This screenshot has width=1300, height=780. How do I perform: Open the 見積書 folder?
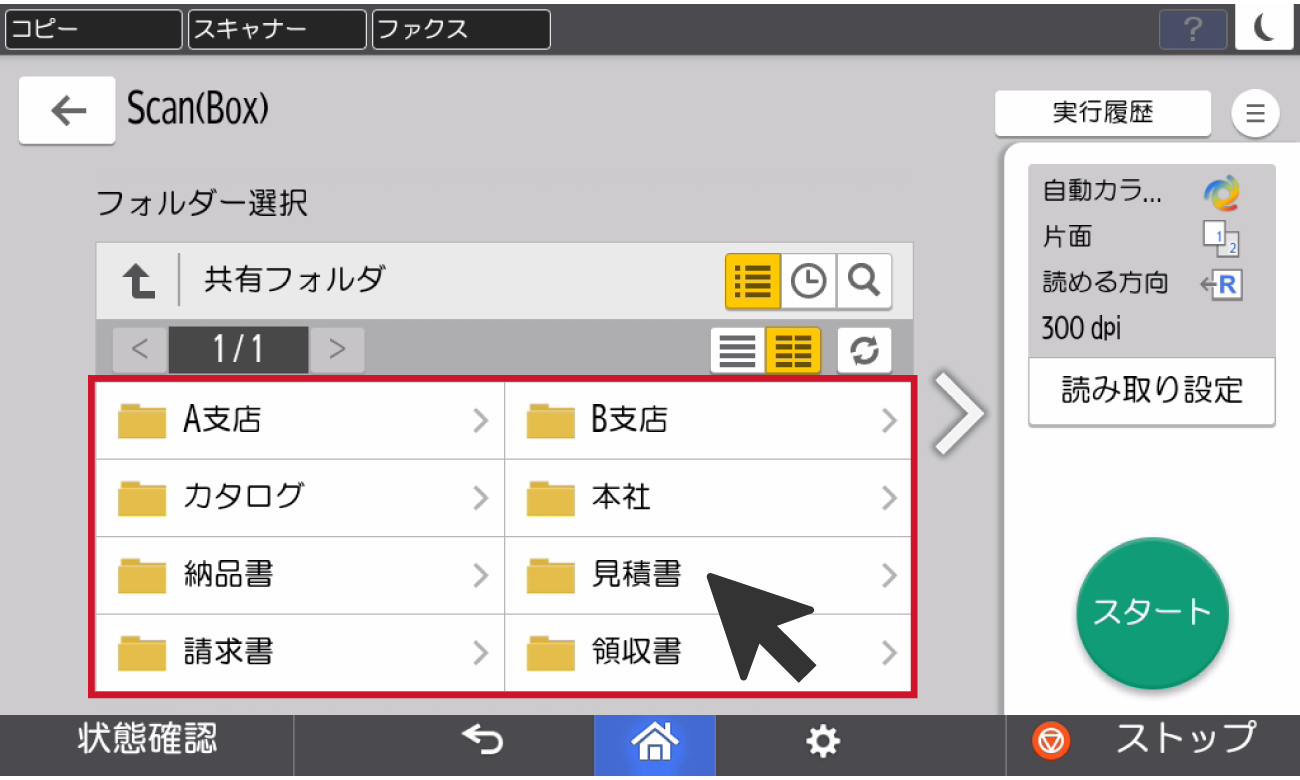[708, 575]
